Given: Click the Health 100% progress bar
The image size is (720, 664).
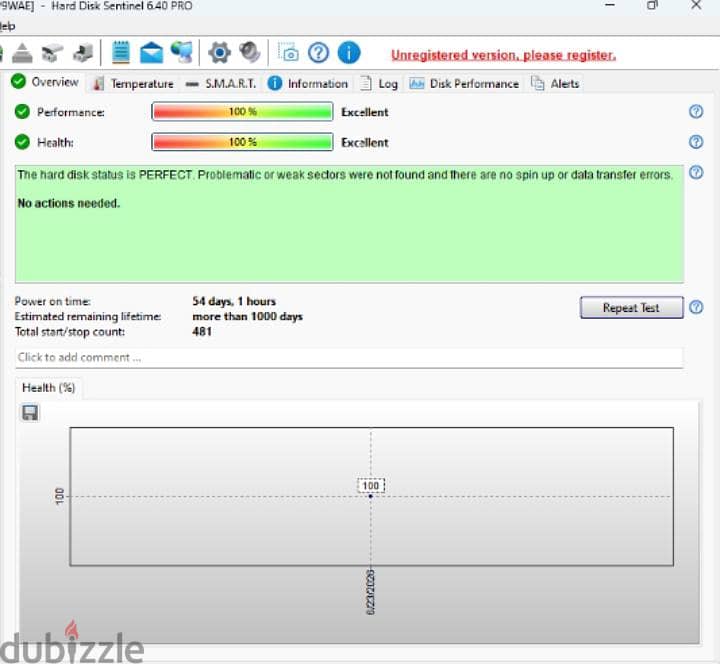Looking at the screenshot, I should [242, 142].
